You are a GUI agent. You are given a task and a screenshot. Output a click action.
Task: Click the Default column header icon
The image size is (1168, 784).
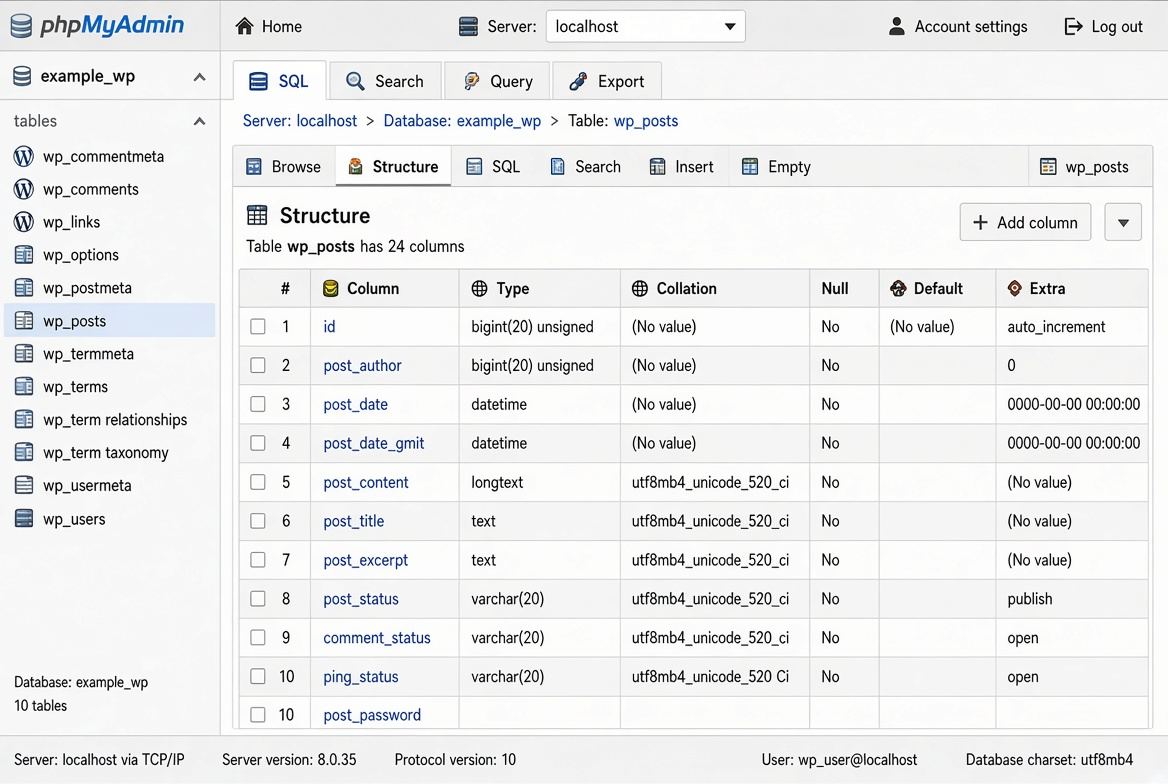coord(898,288)
